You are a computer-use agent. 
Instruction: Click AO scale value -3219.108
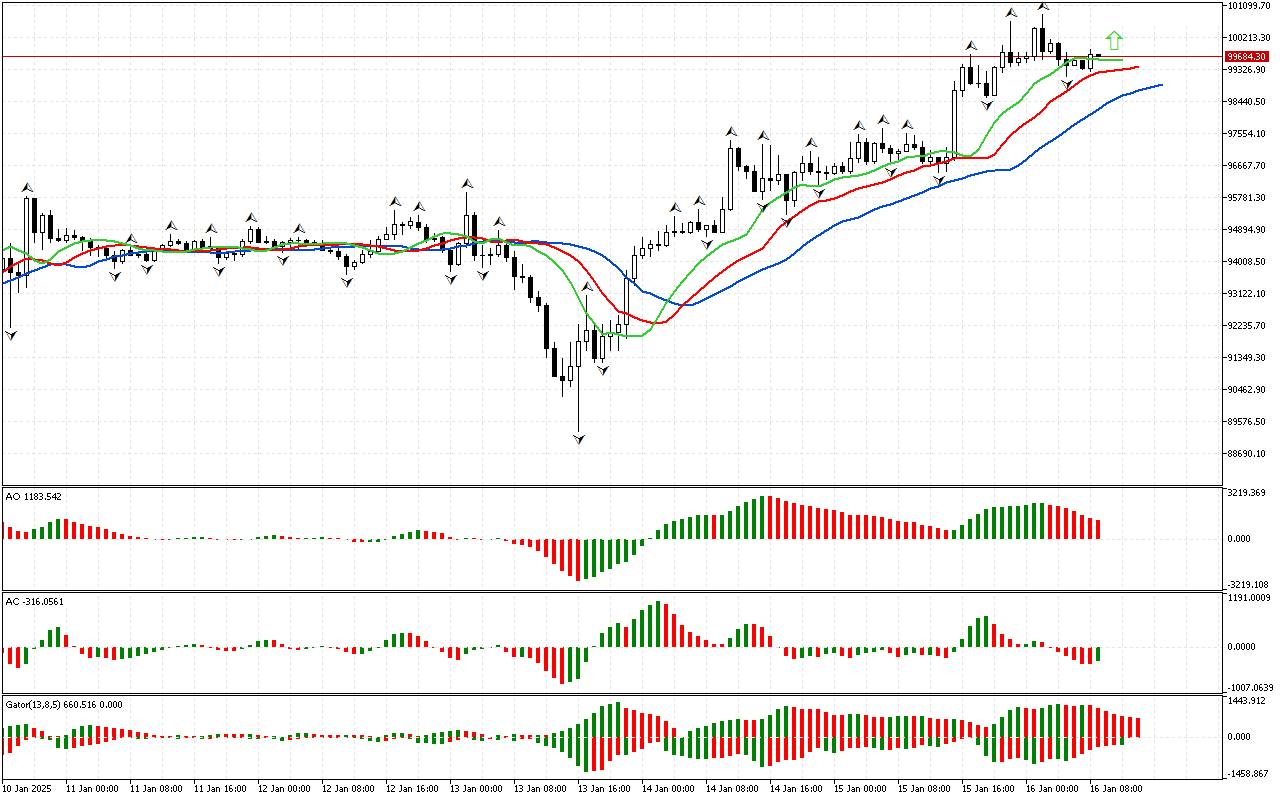1248,584
